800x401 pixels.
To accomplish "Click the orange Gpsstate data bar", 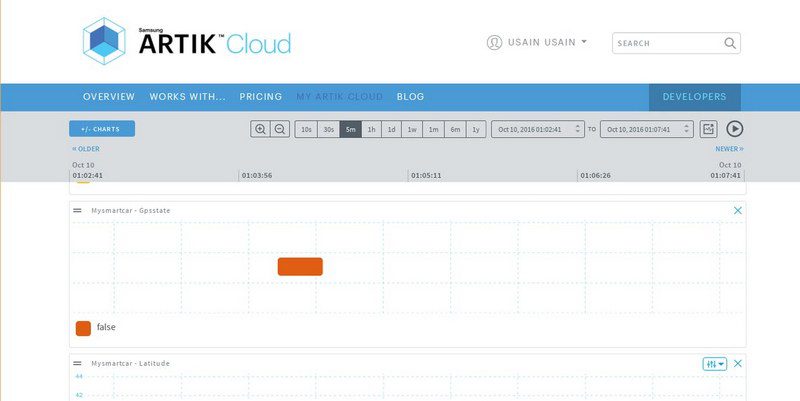I will pos(300,266).
